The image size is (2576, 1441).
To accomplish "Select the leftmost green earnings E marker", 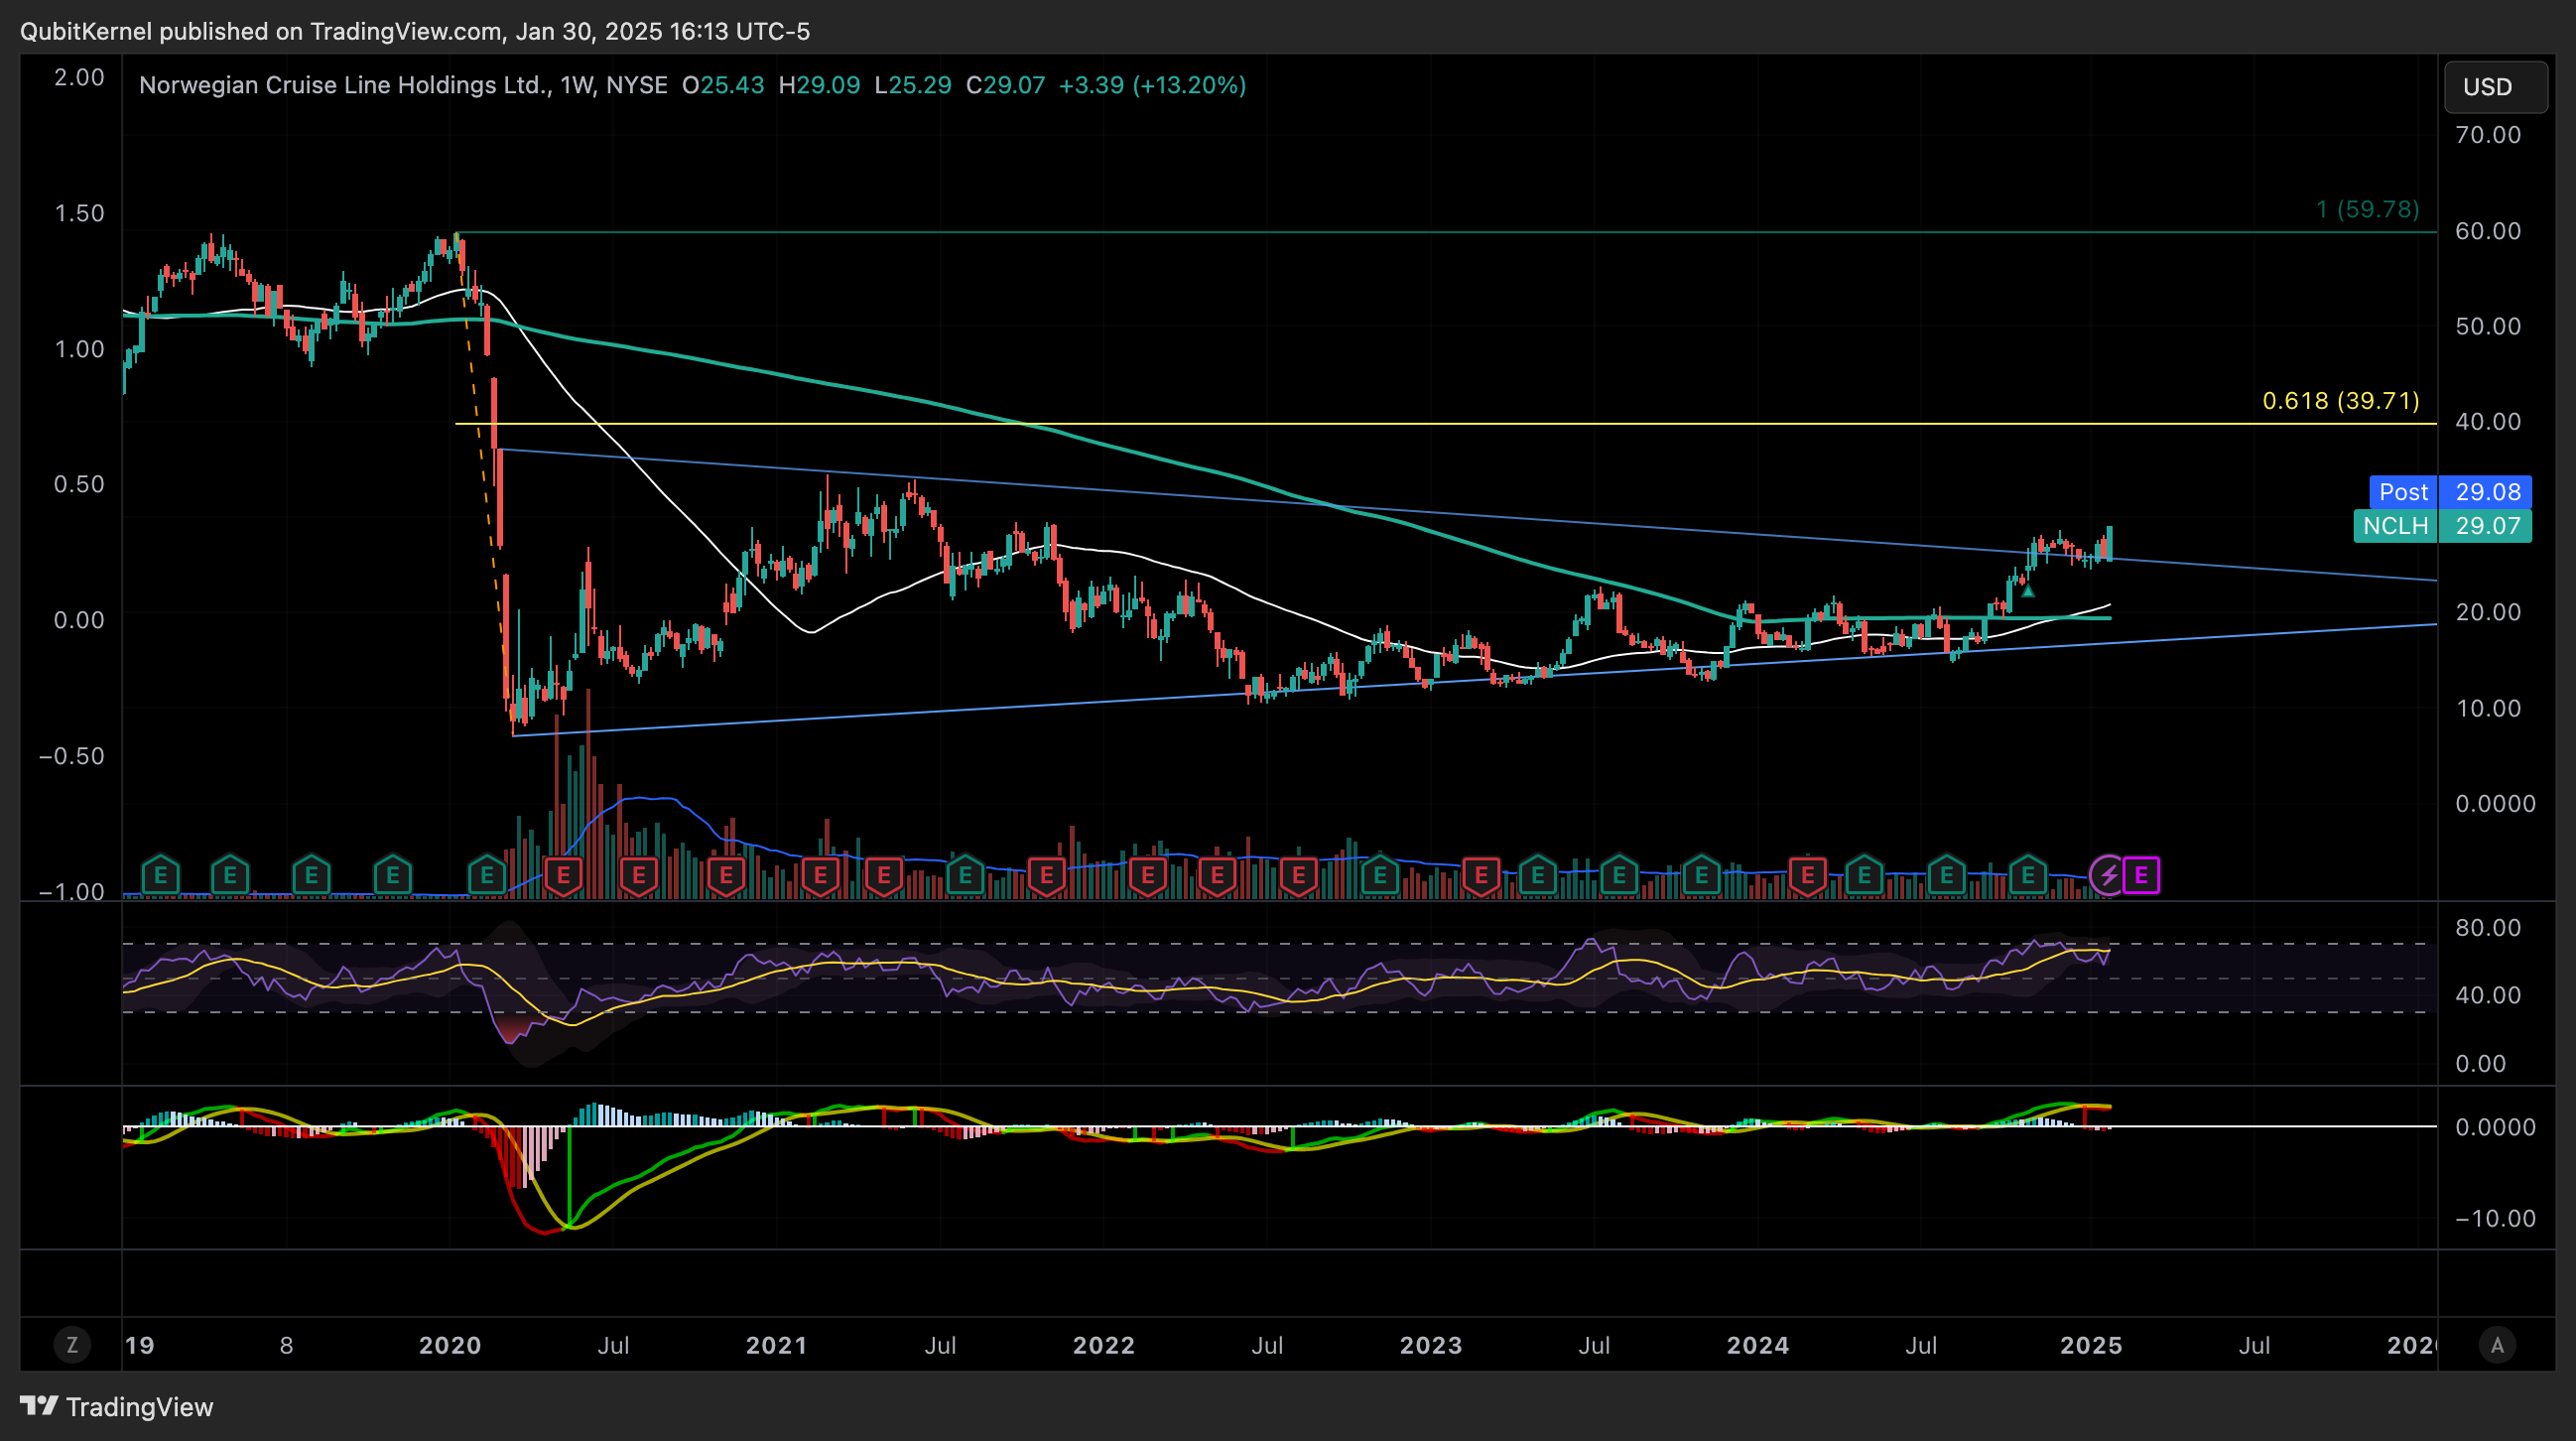I will point(161,876).
